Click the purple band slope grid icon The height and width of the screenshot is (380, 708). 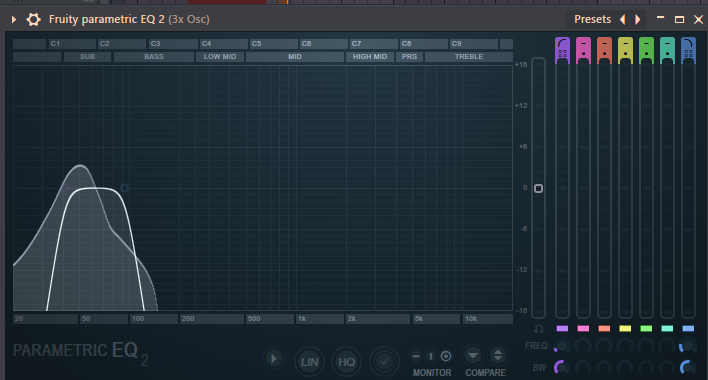[x=563, y=54]
